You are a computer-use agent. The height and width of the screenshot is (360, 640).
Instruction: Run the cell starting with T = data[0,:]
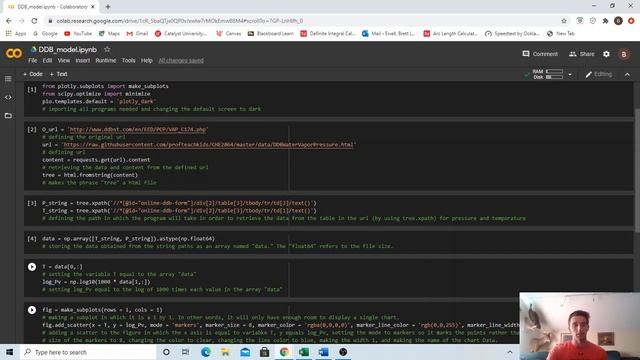click(x=32, y=267)
